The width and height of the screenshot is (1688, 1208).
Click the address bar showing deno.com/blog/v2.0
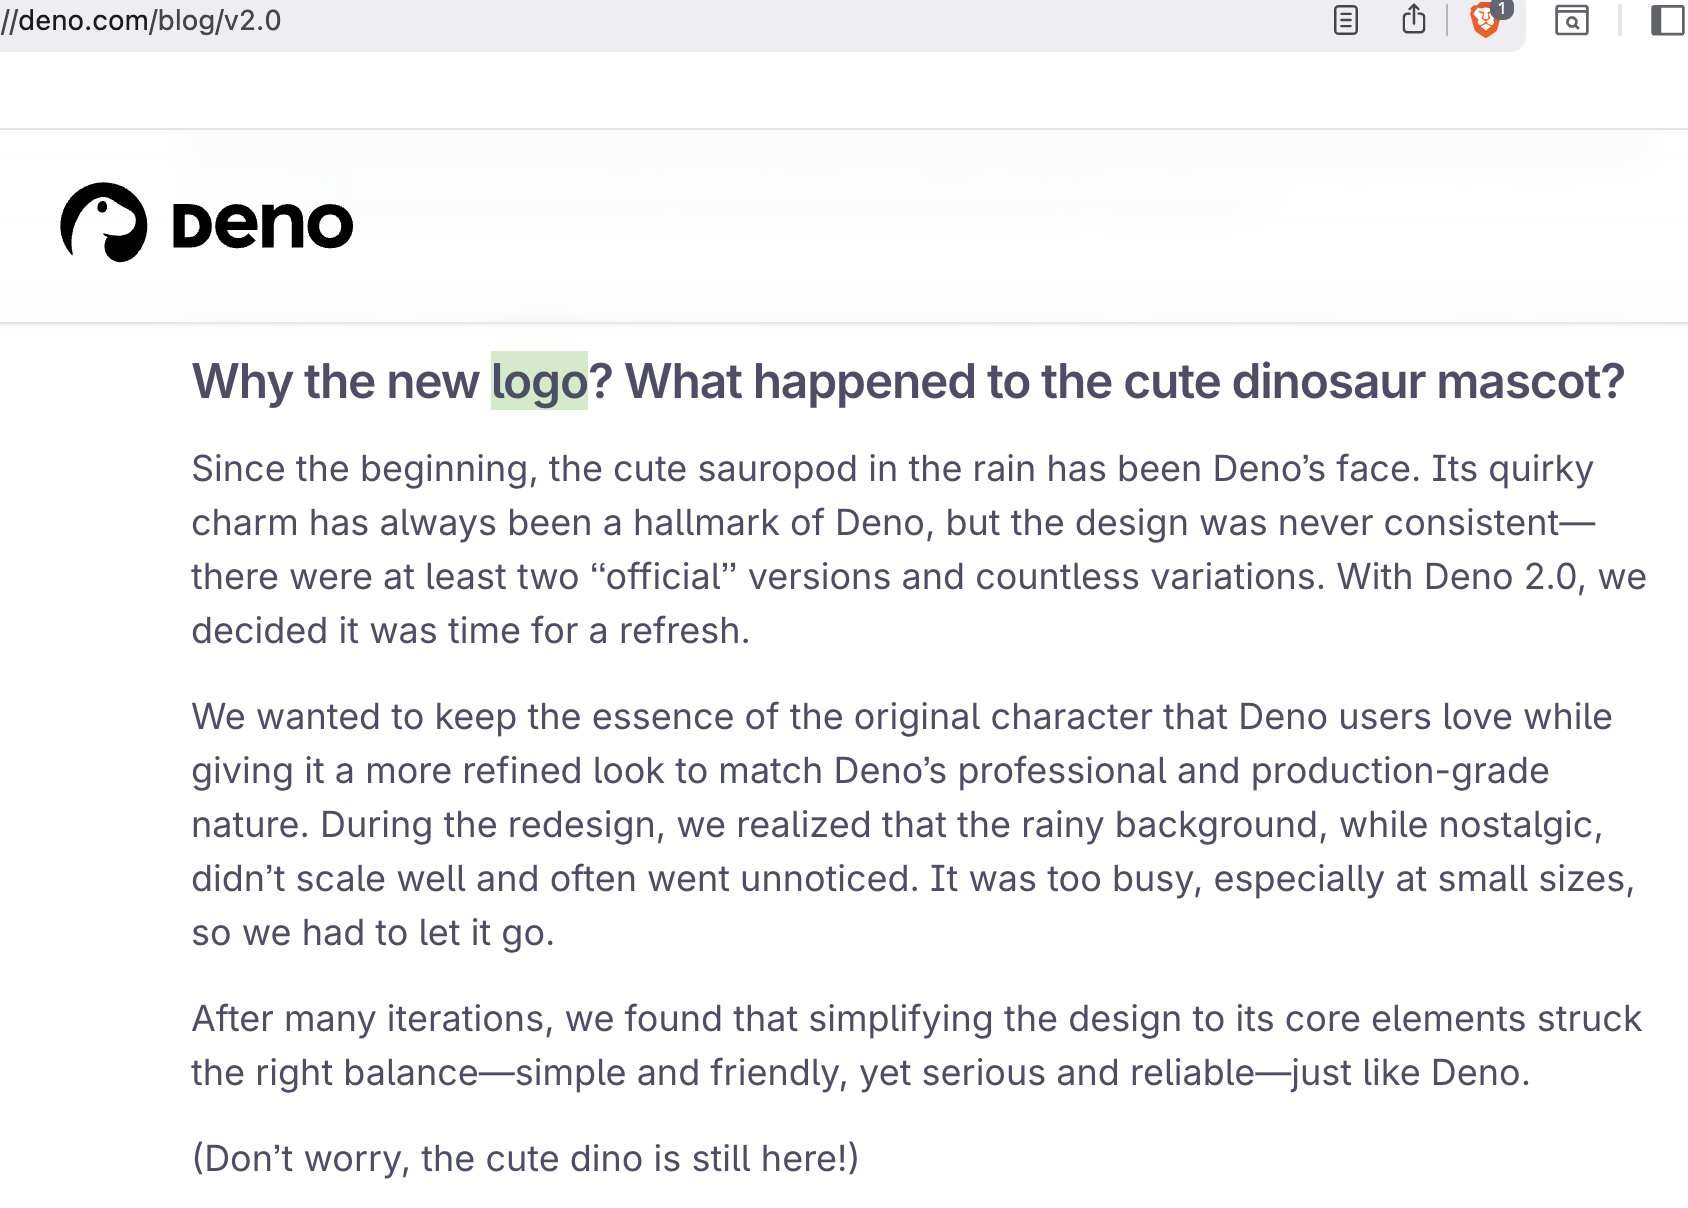click(140, 20)
